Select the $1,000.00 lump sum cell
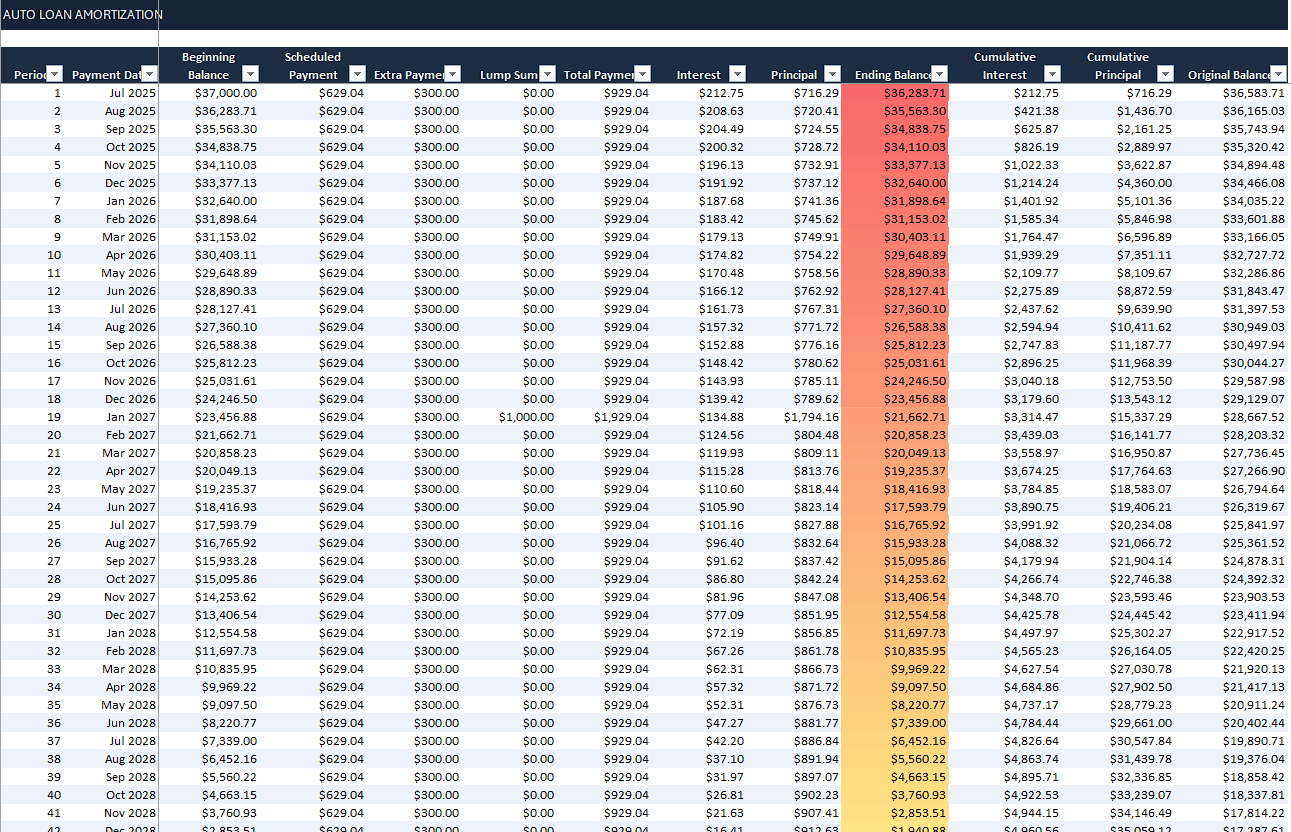This screenshot has height=832, width=1291. tap(509, 417)
